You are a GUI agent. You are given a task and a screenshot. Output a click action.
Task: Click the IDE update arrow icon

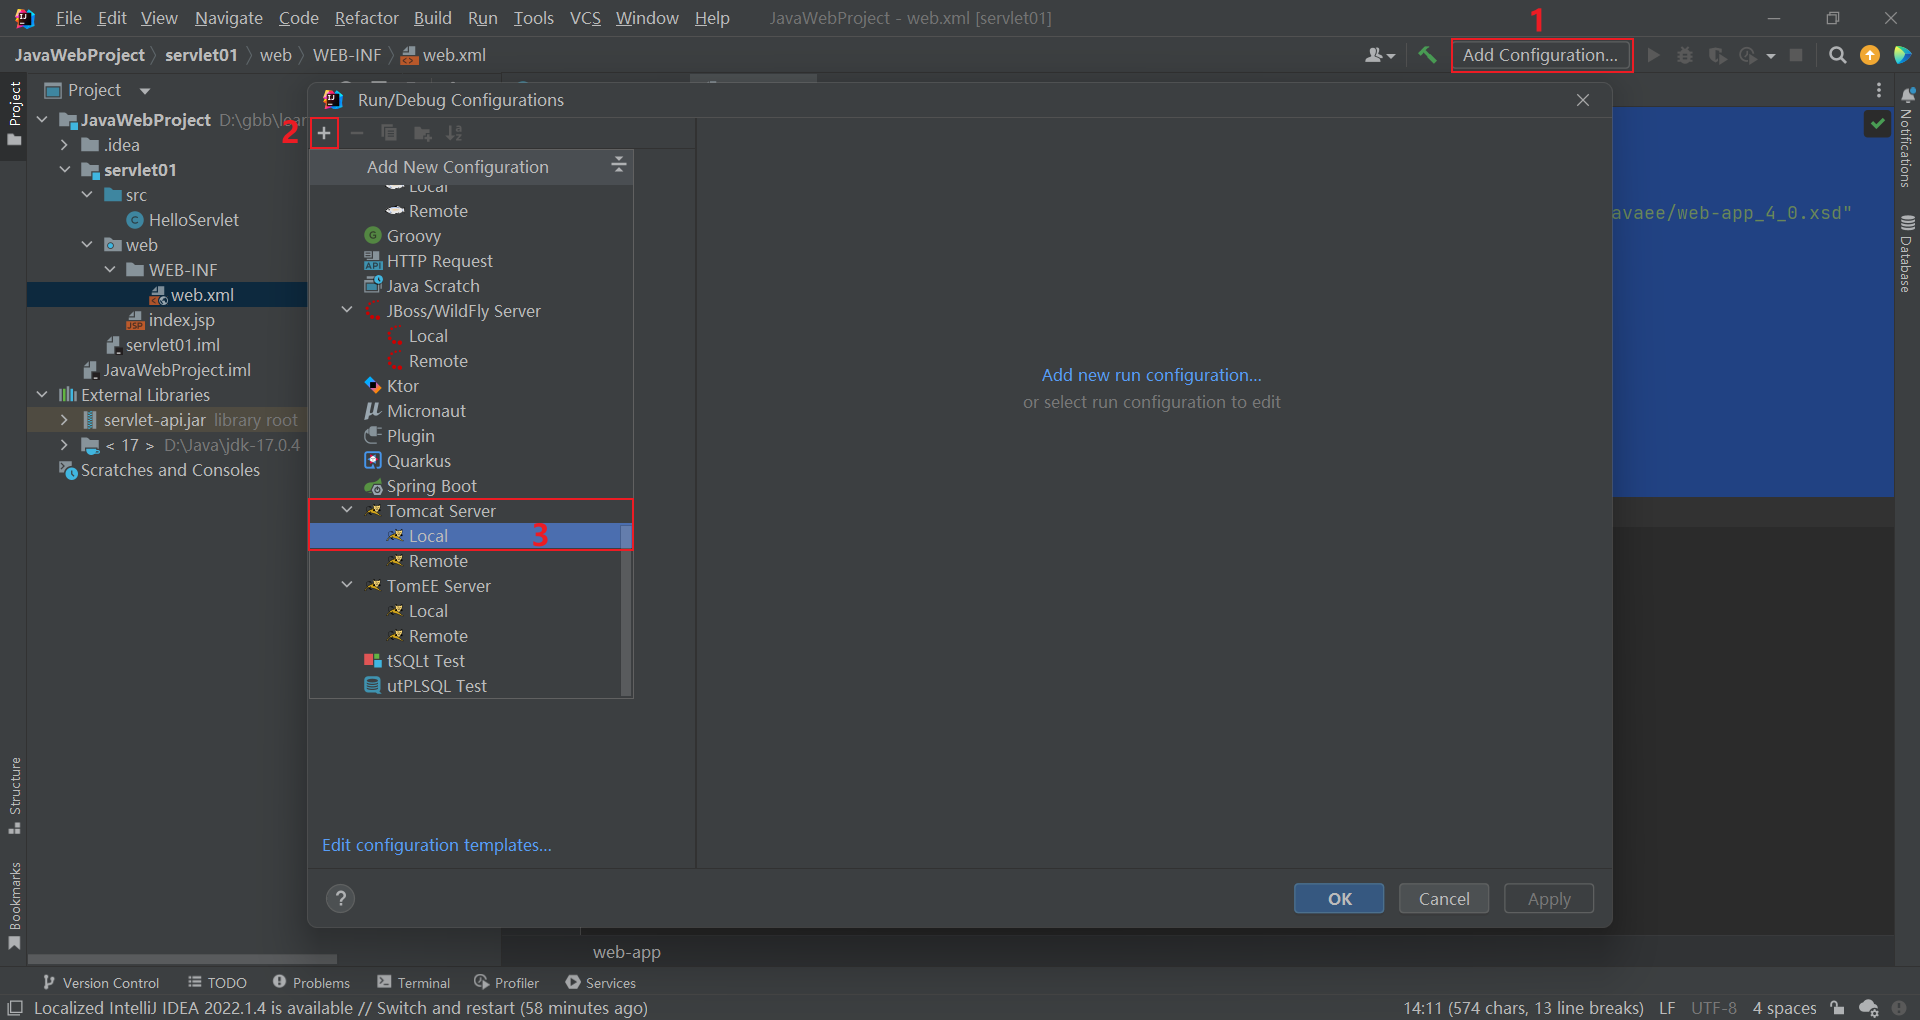(x=1870, y=55)
